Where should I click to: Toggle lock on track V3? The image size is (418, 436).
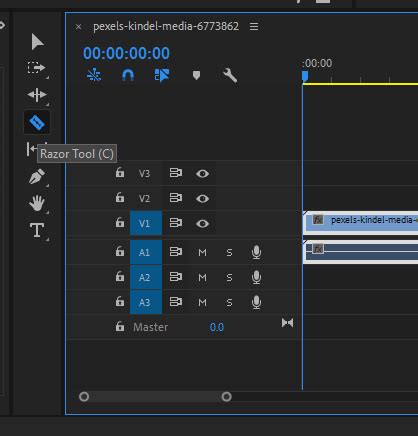120,173
